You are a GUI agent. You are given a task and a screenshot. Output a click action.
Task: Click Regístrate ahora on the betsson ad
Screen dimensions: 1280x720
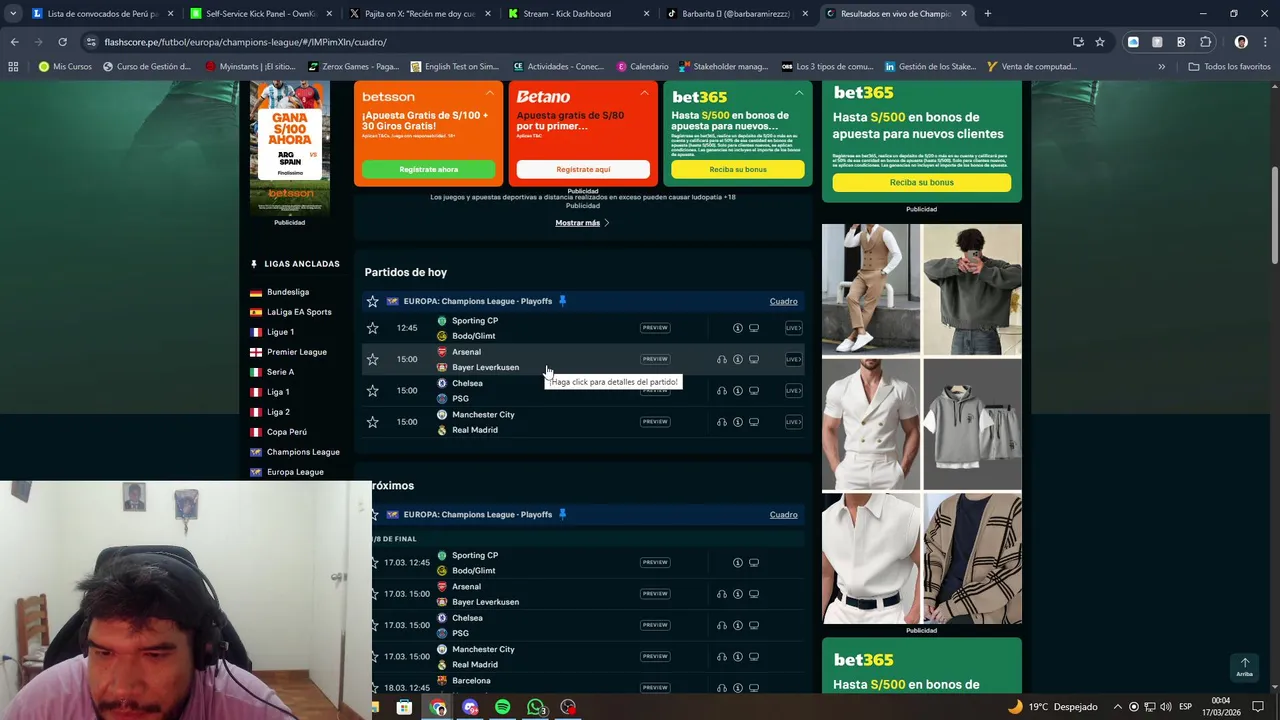pyautogui.click(x=428, y=170)
